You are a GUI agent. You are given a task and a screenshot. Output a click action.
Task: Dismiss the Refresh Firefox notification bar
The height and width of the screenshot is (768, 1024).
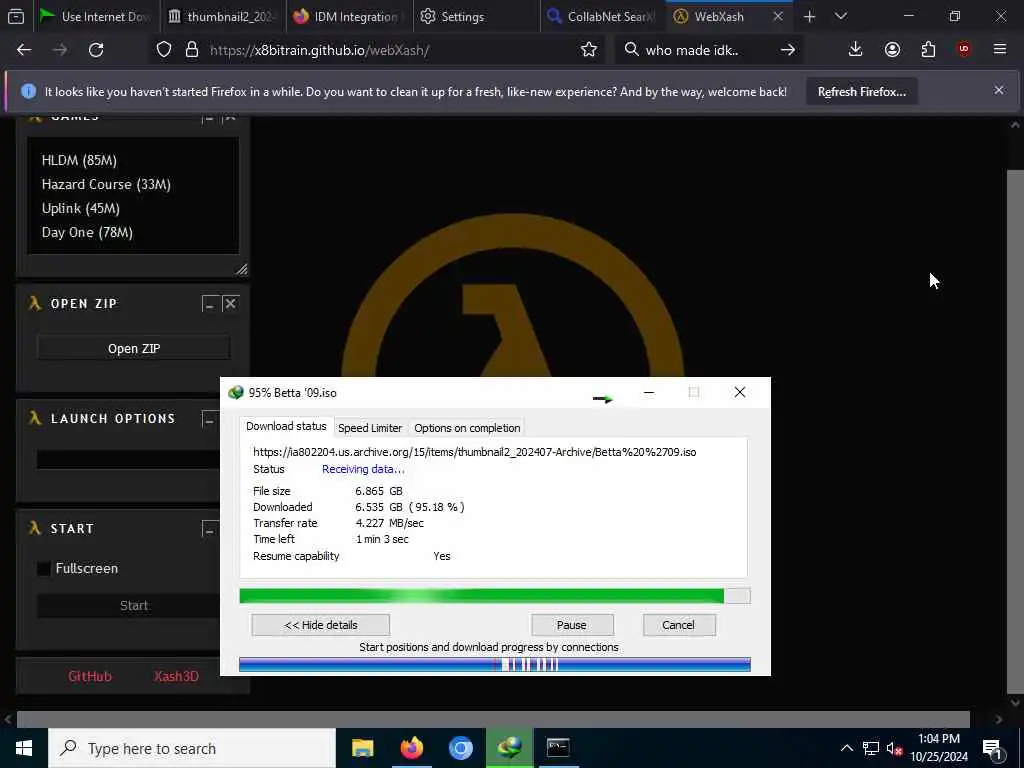(x=999, y=91)
